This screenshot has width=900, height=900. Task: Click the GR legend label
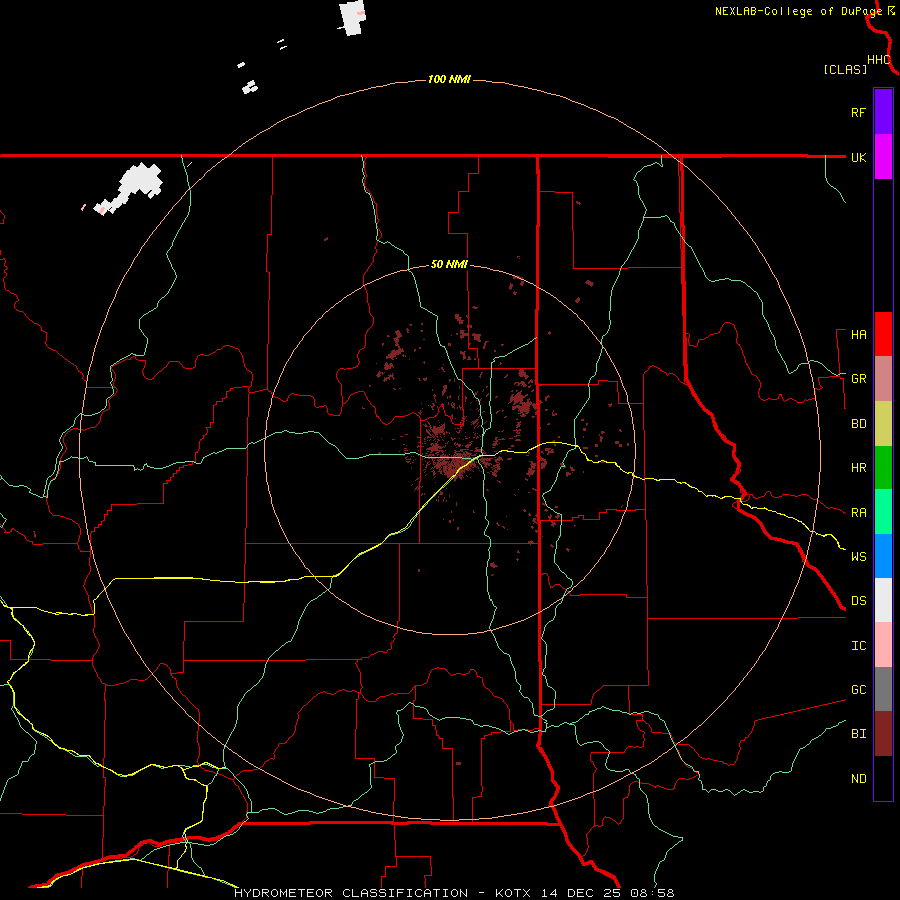858,379
